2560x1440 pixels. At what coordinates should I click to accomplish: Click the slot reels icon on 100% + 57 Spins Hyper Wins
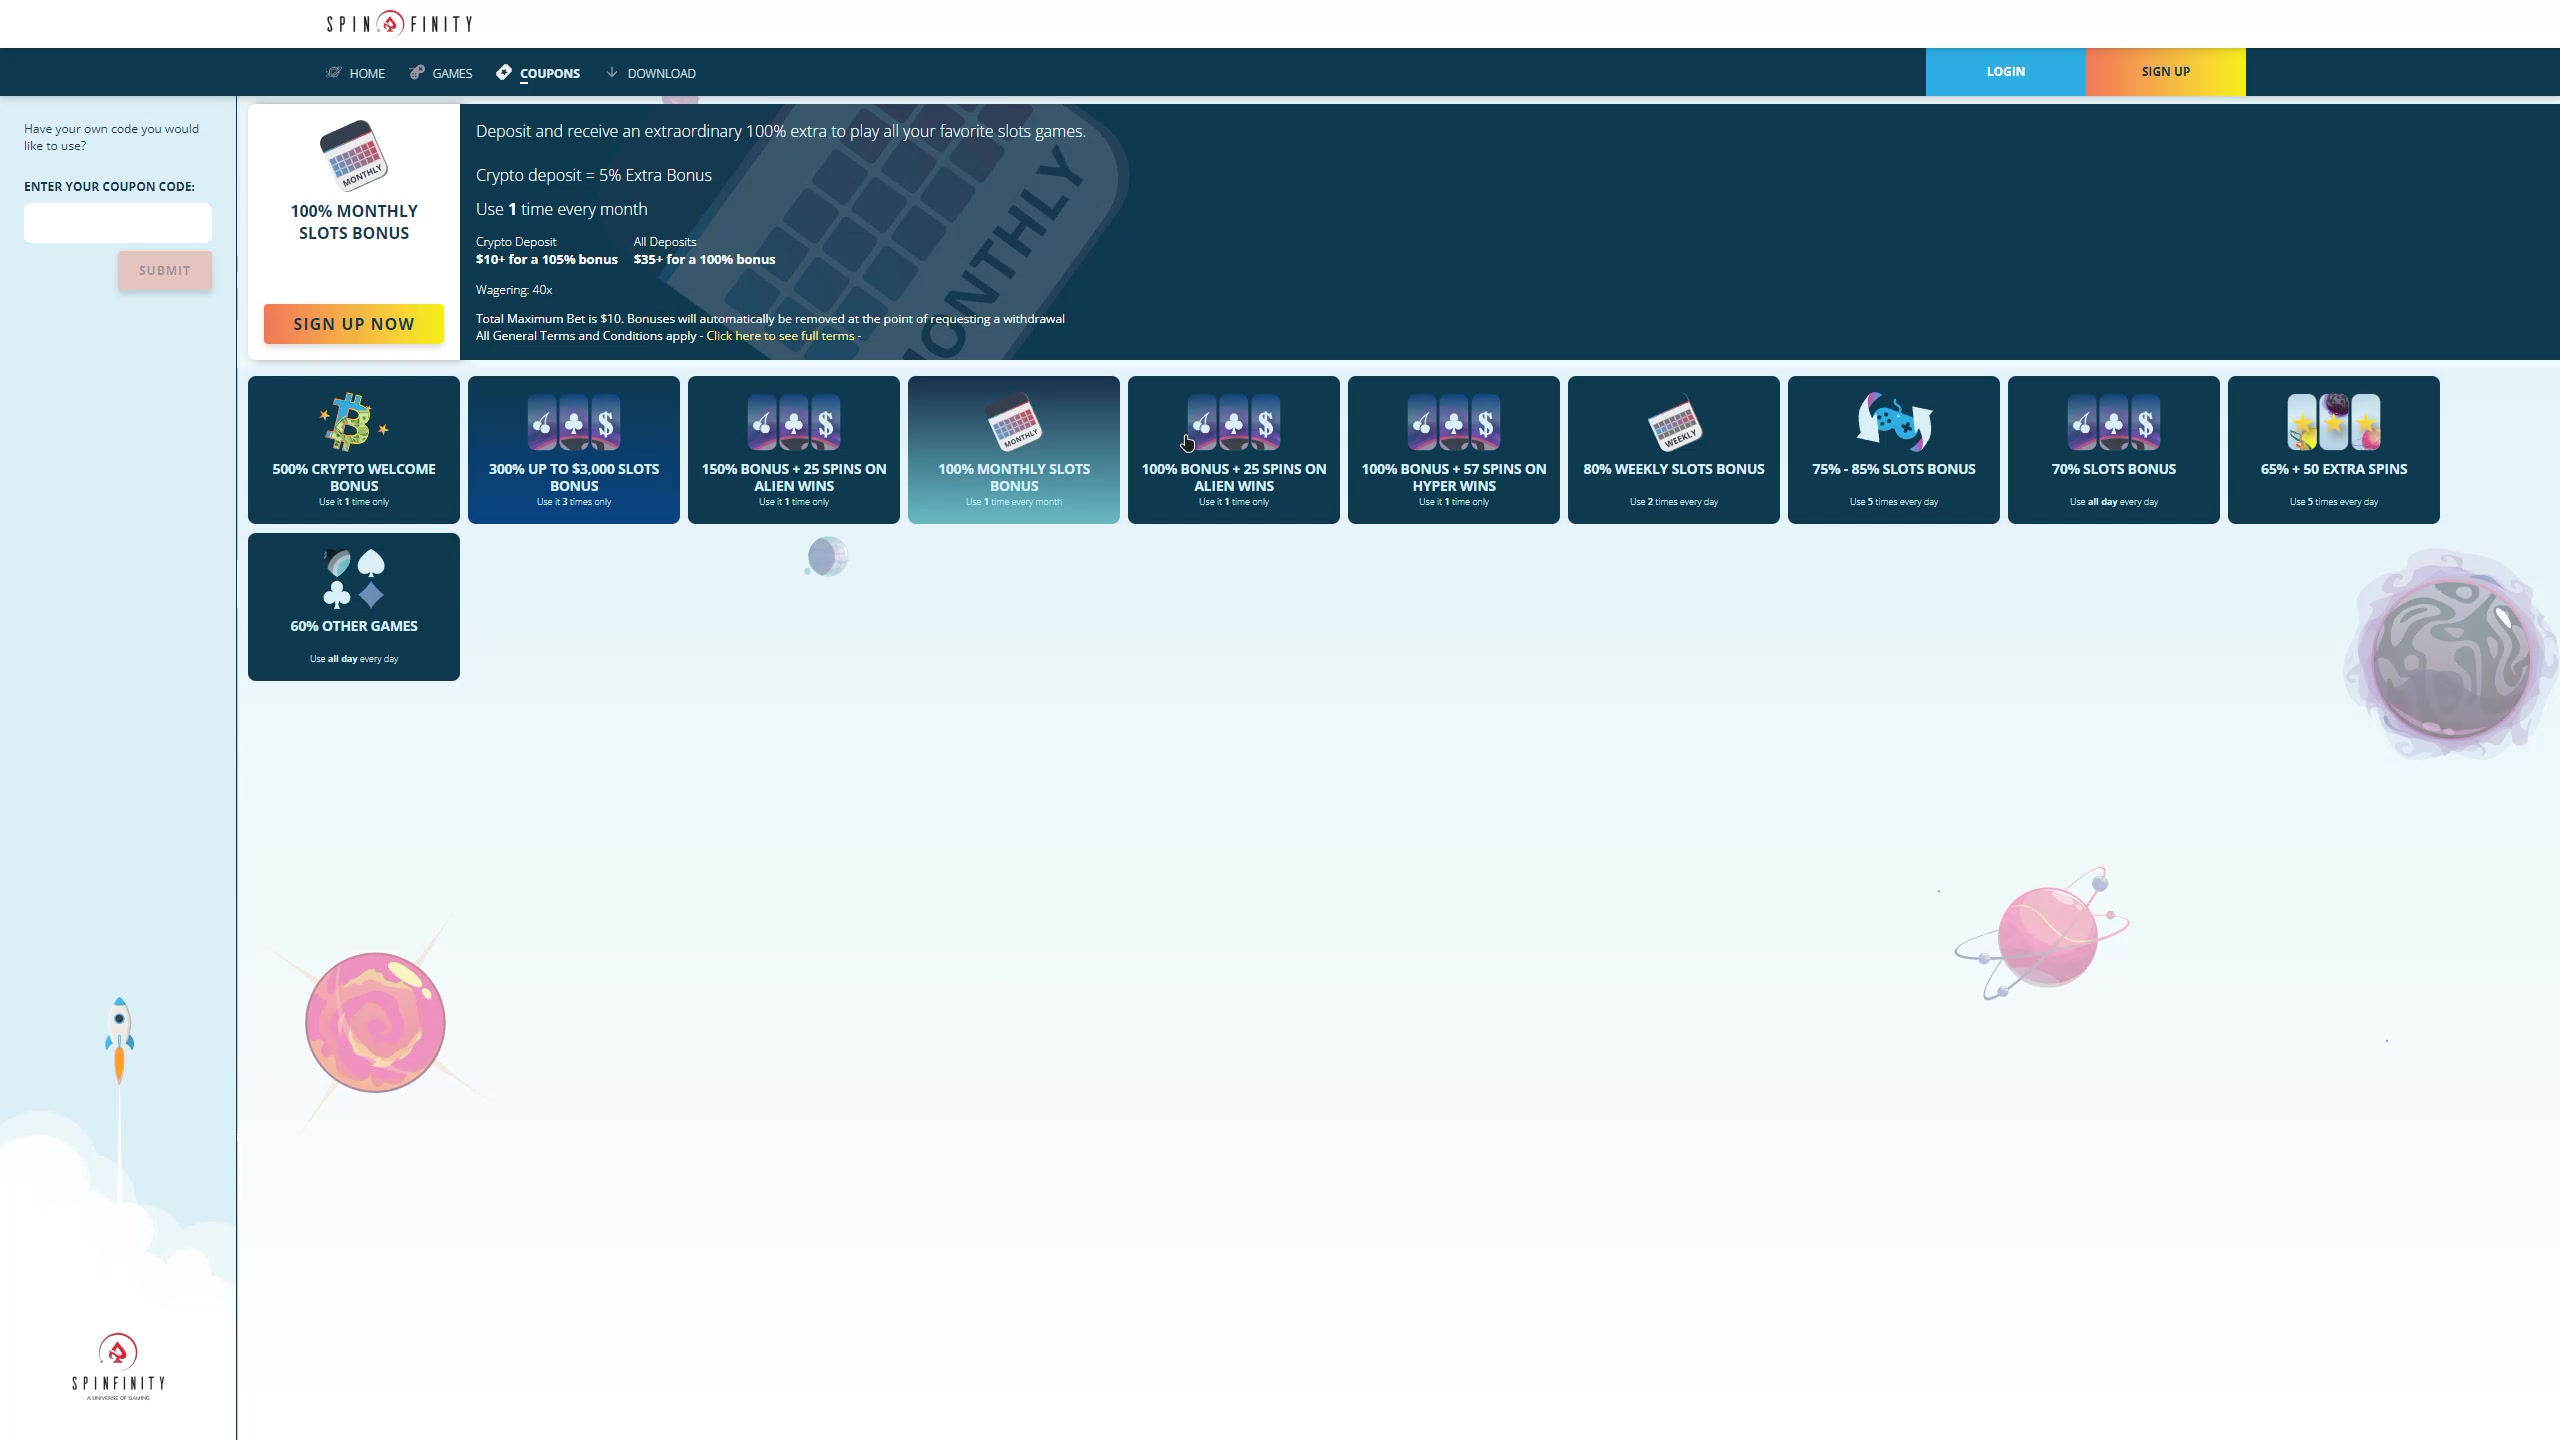coord(1454,423)
